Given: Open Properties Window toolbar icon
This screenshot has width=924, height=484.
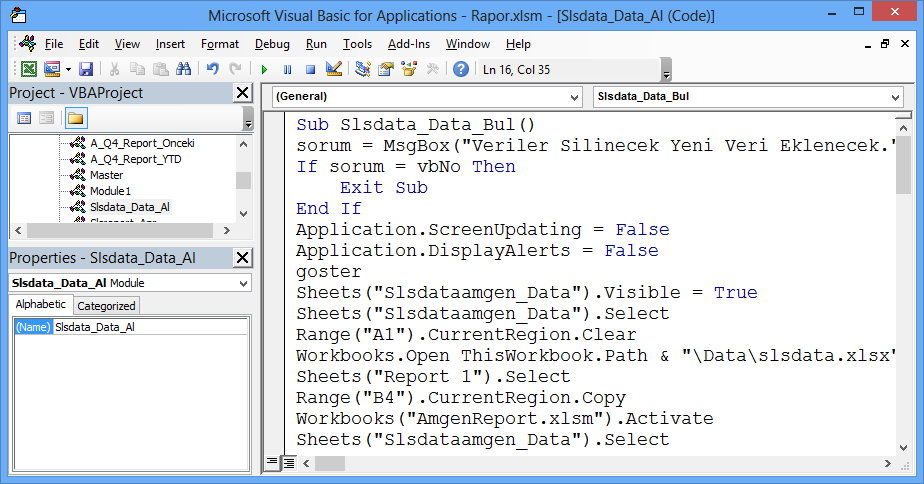Looking at the screenshot, I should [386, 69].
